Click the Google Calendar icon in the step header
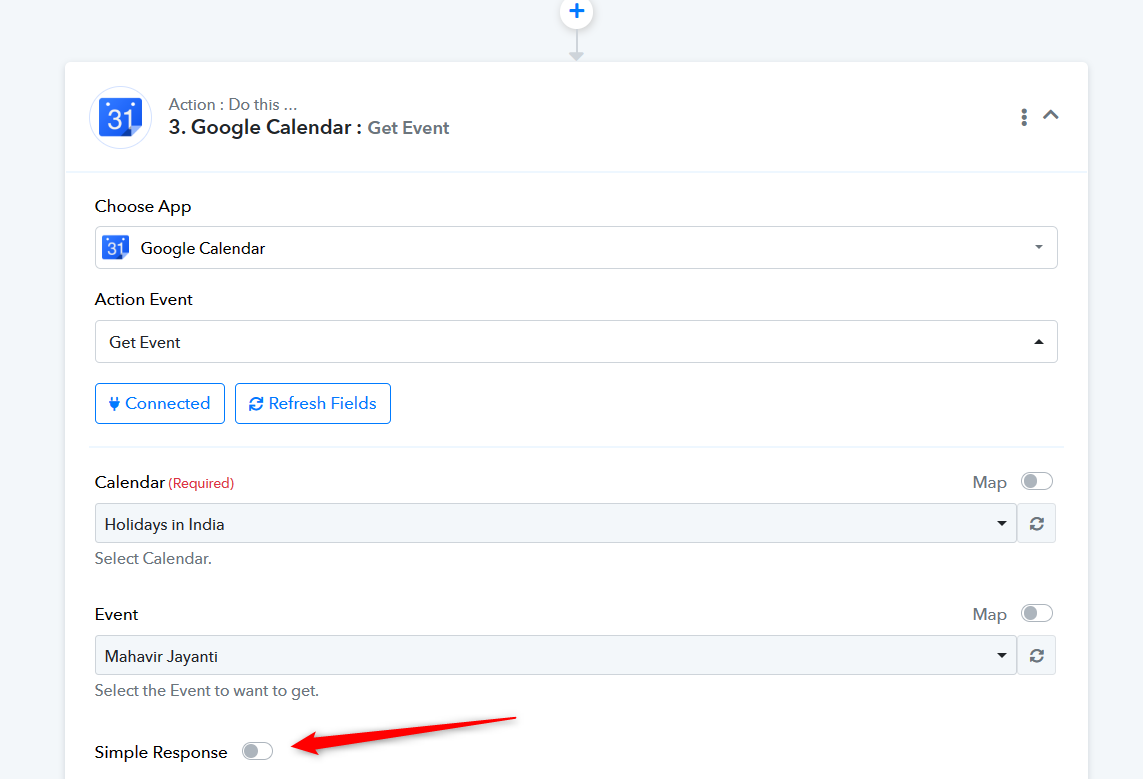 121,118
